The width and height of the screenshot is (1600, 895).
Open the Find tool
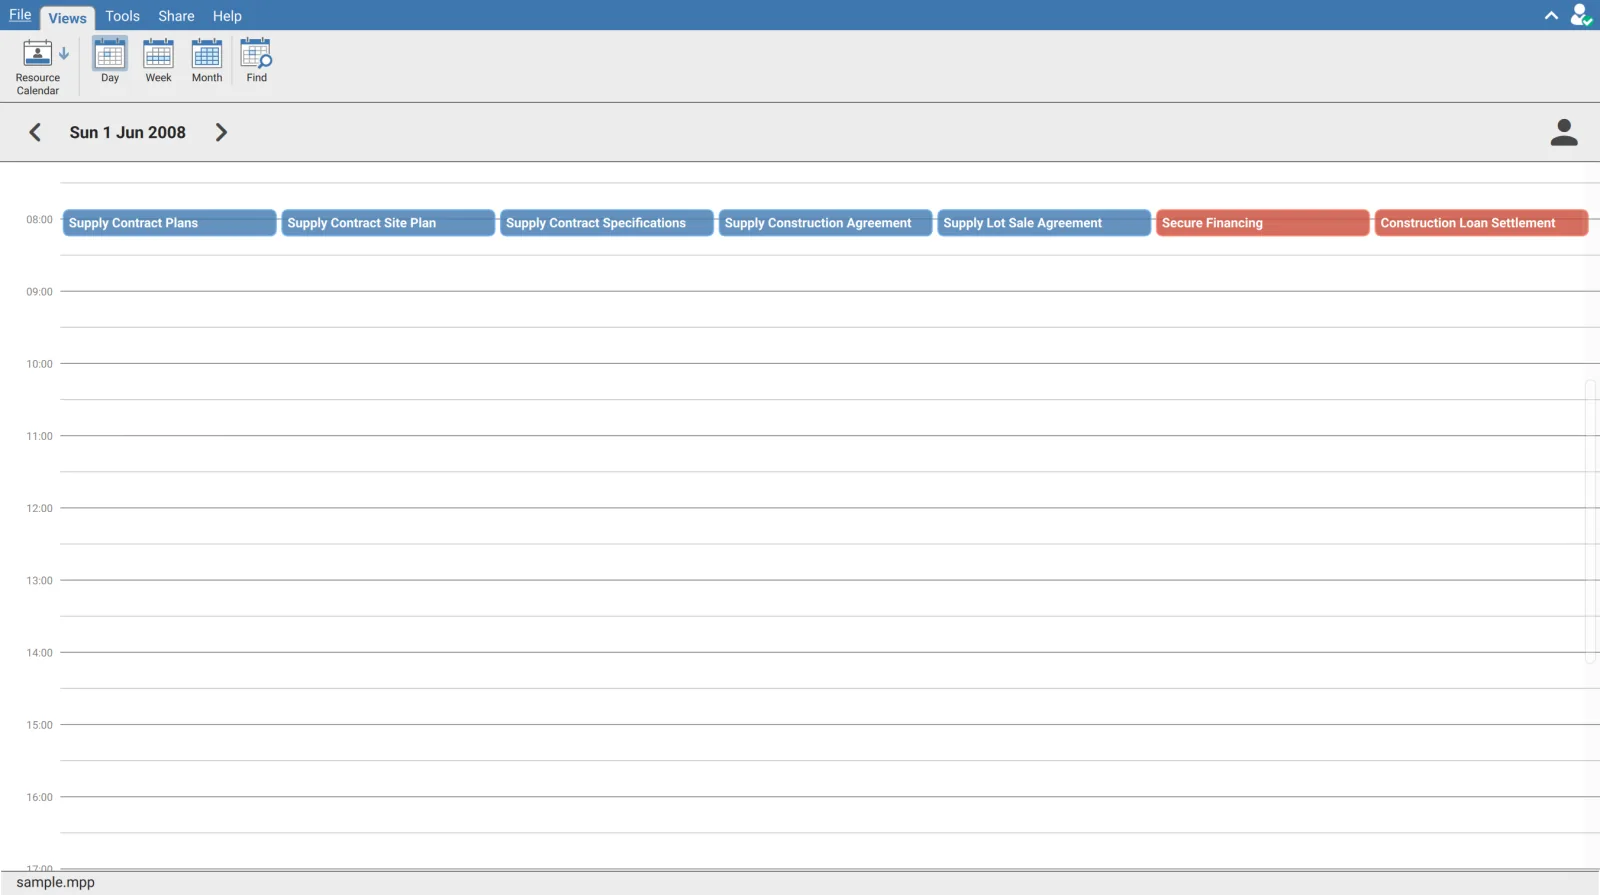tap(257, 61)
